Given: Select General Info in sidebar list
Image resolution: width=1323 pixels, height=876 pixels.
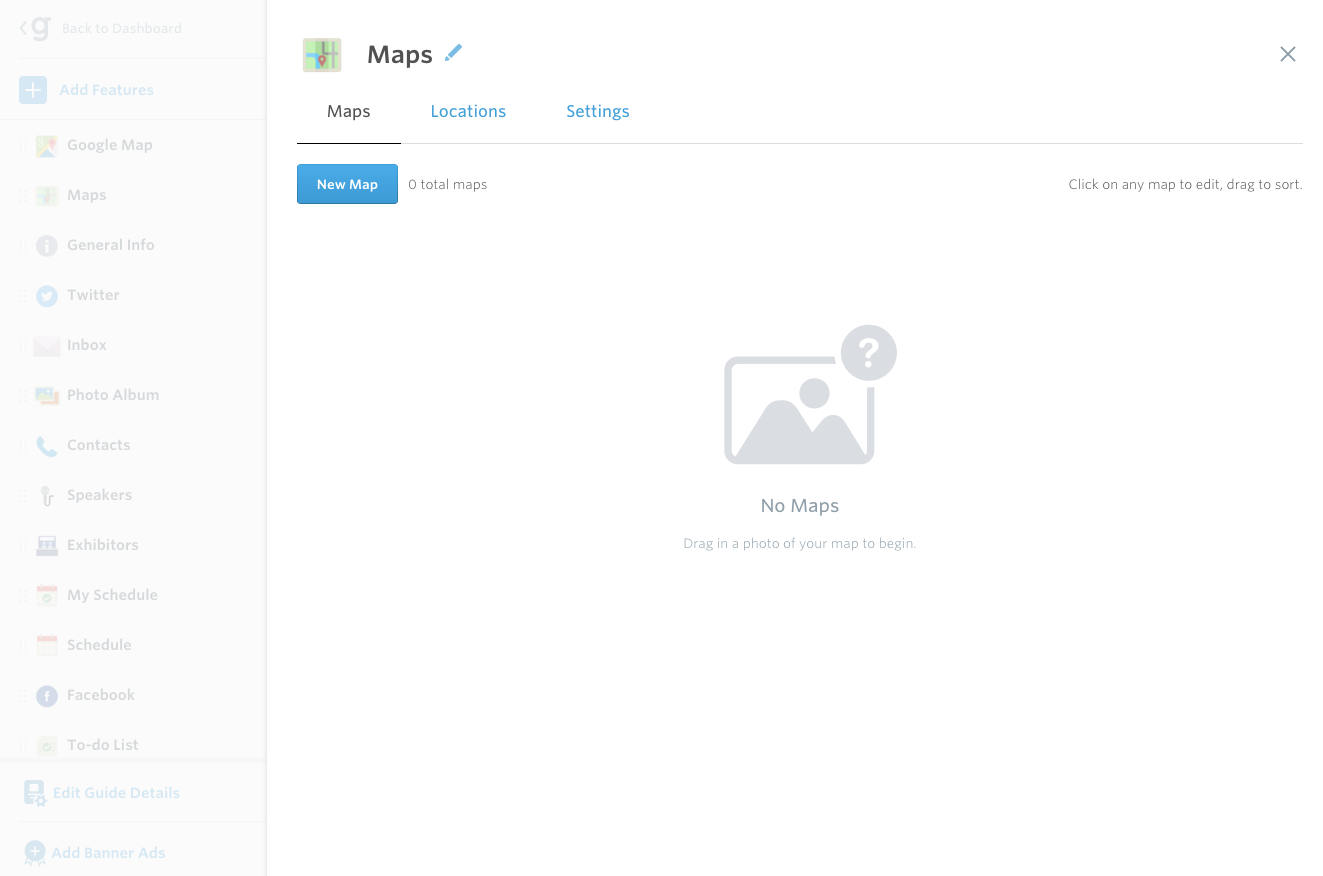Looking at the screenshot, I should 111,245.
